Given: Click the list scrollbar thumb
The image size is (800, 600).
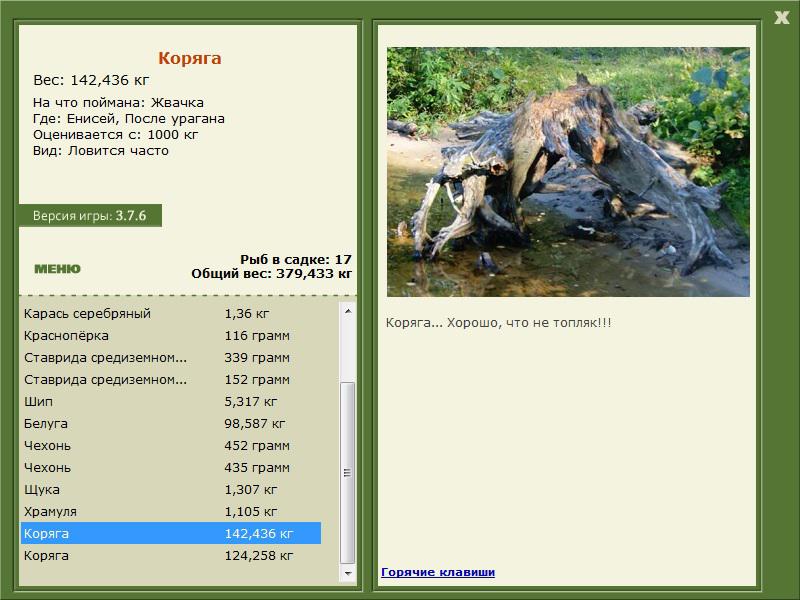Looking at the screenshot, I should 347,472.
